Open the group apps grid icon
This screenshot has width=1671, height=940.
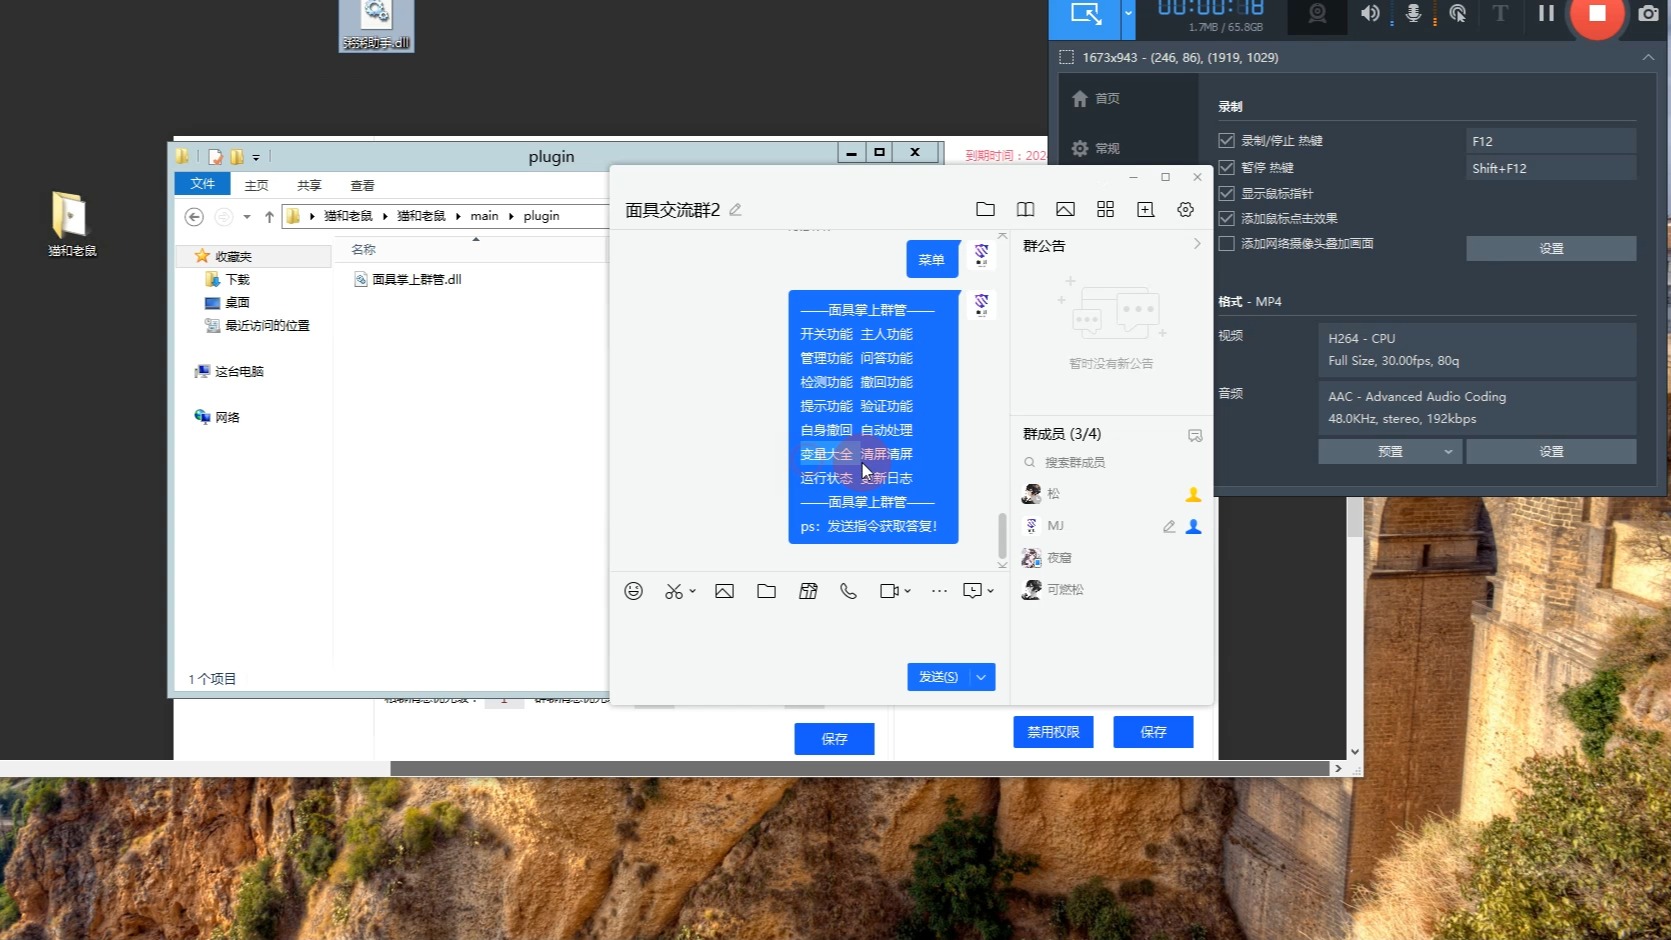[1105, 209]
